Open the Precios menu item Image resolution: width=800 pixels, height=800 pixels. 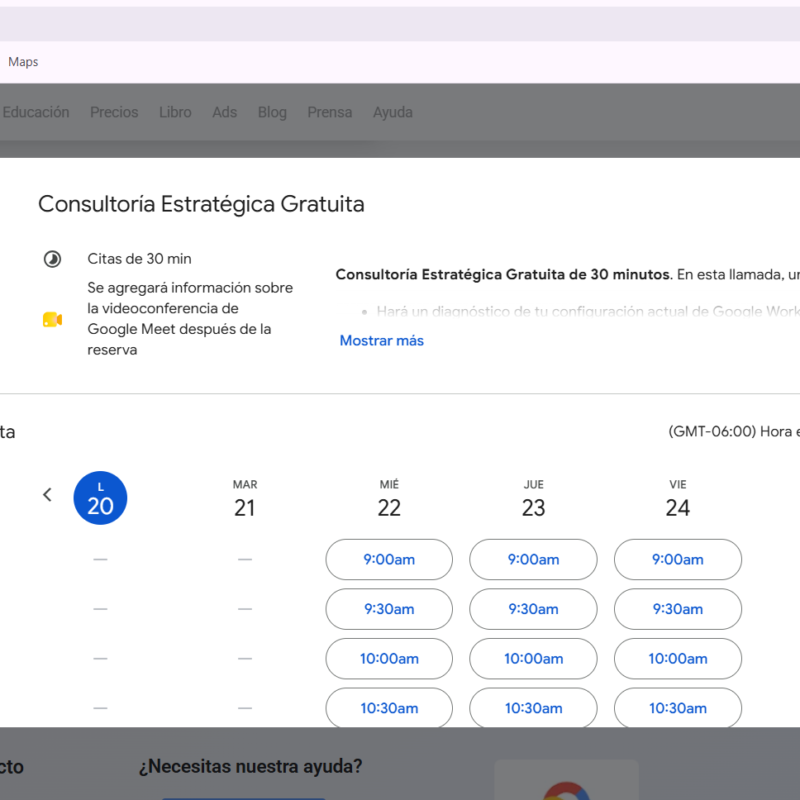pyautogui.click(x=114, y=112)
